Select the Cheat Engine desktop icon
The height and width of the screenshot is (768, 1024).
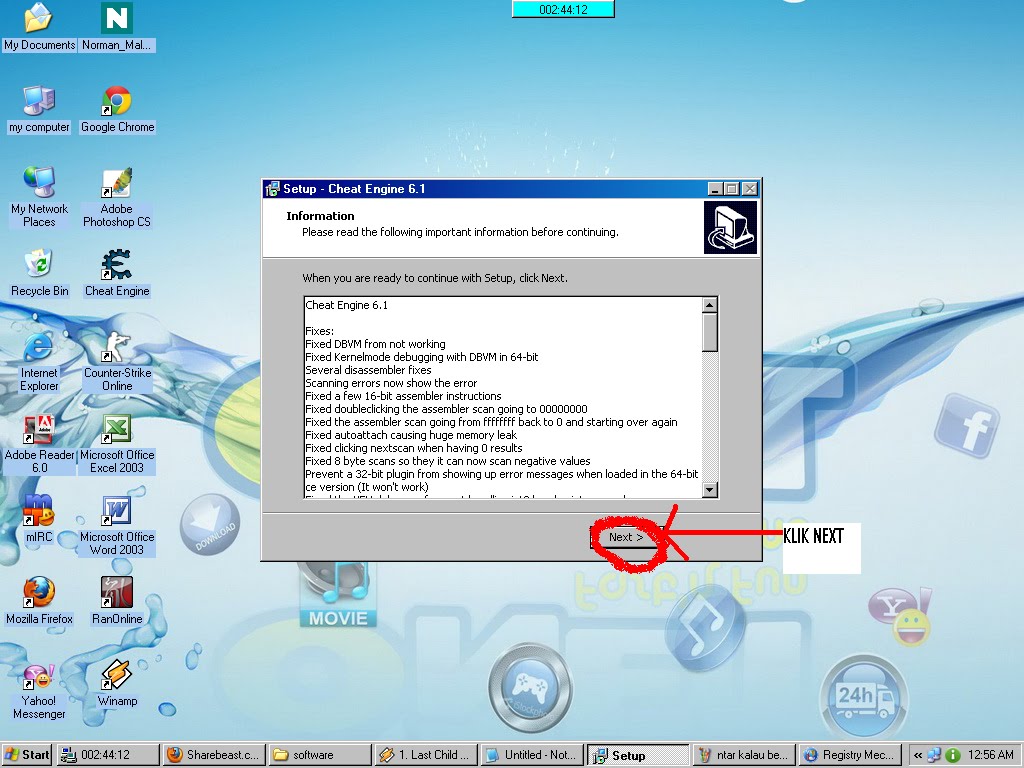point(117,274)
